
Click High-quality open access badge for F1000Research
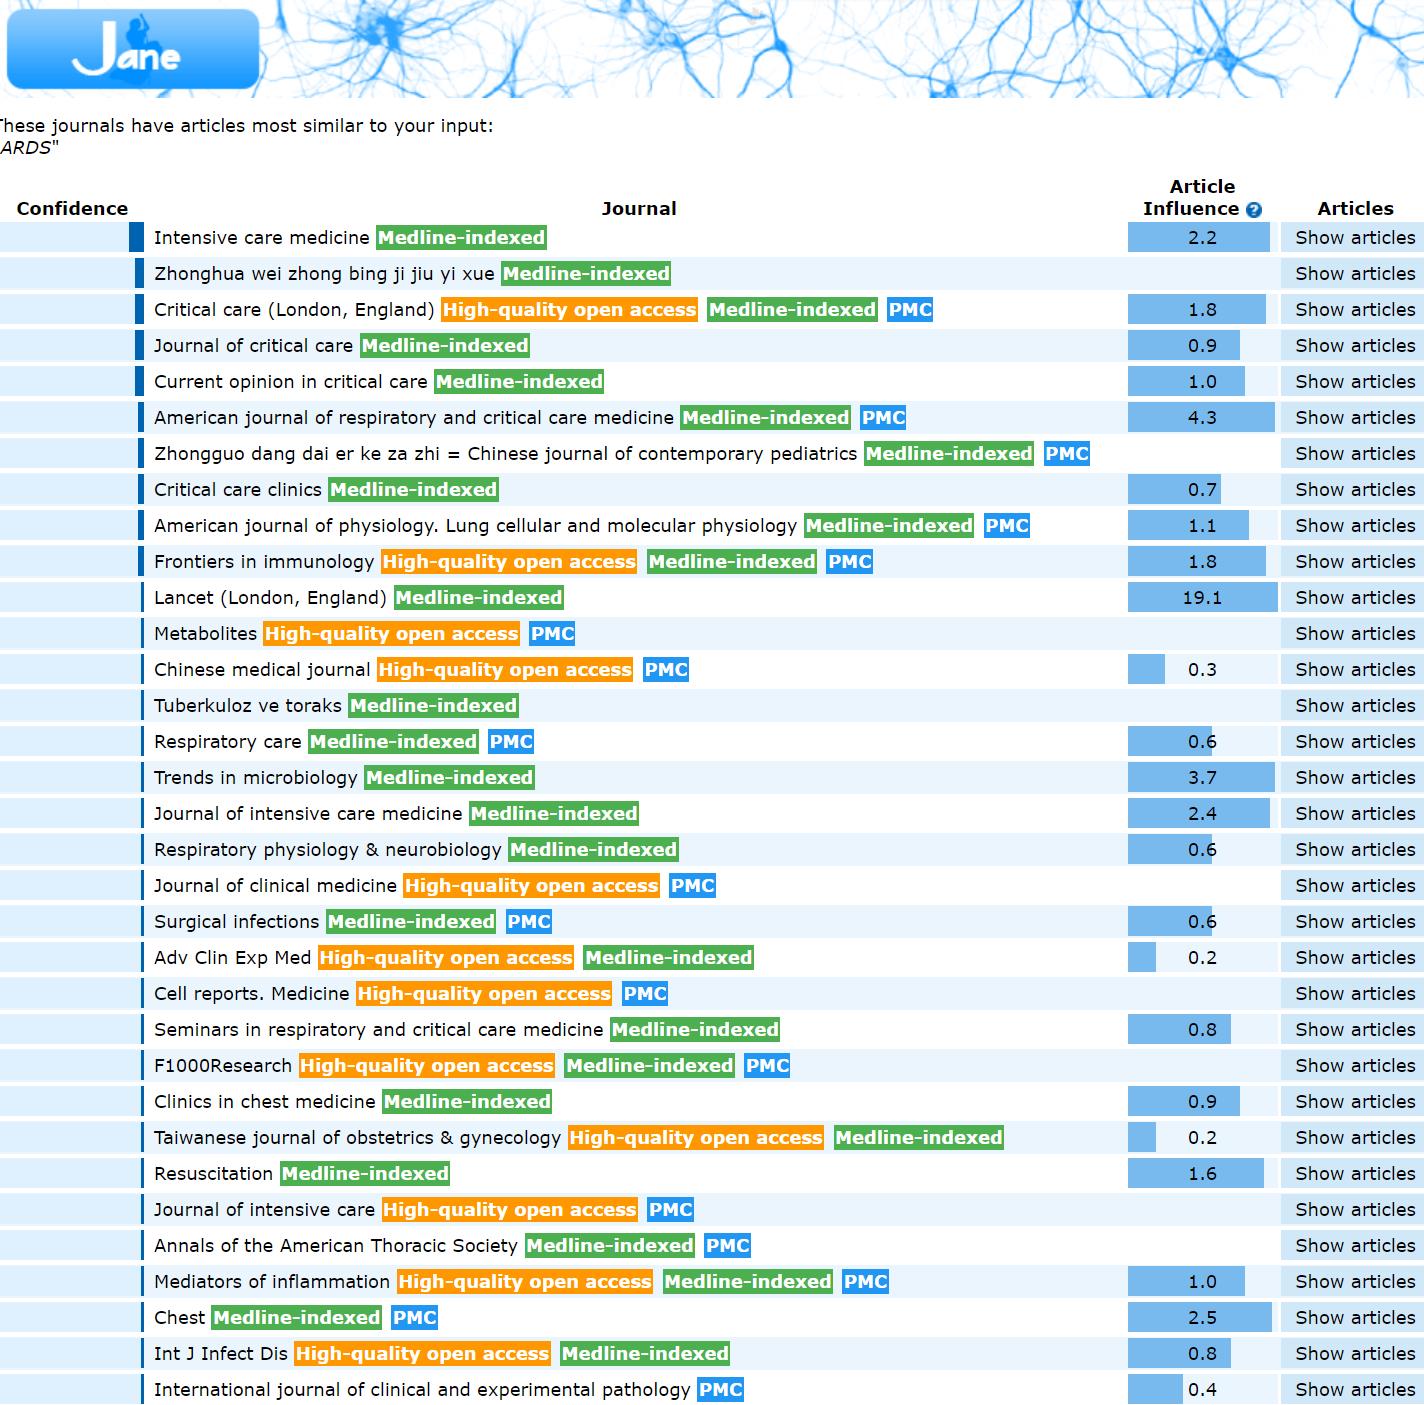pyautogui.click(x=427, y=1066)
